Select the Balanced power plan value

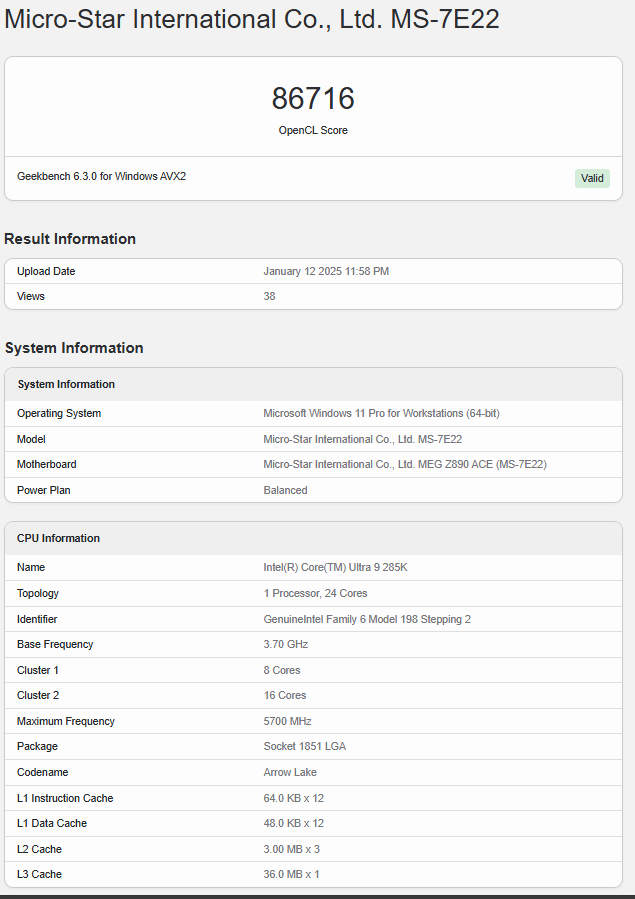pos(285,490)
